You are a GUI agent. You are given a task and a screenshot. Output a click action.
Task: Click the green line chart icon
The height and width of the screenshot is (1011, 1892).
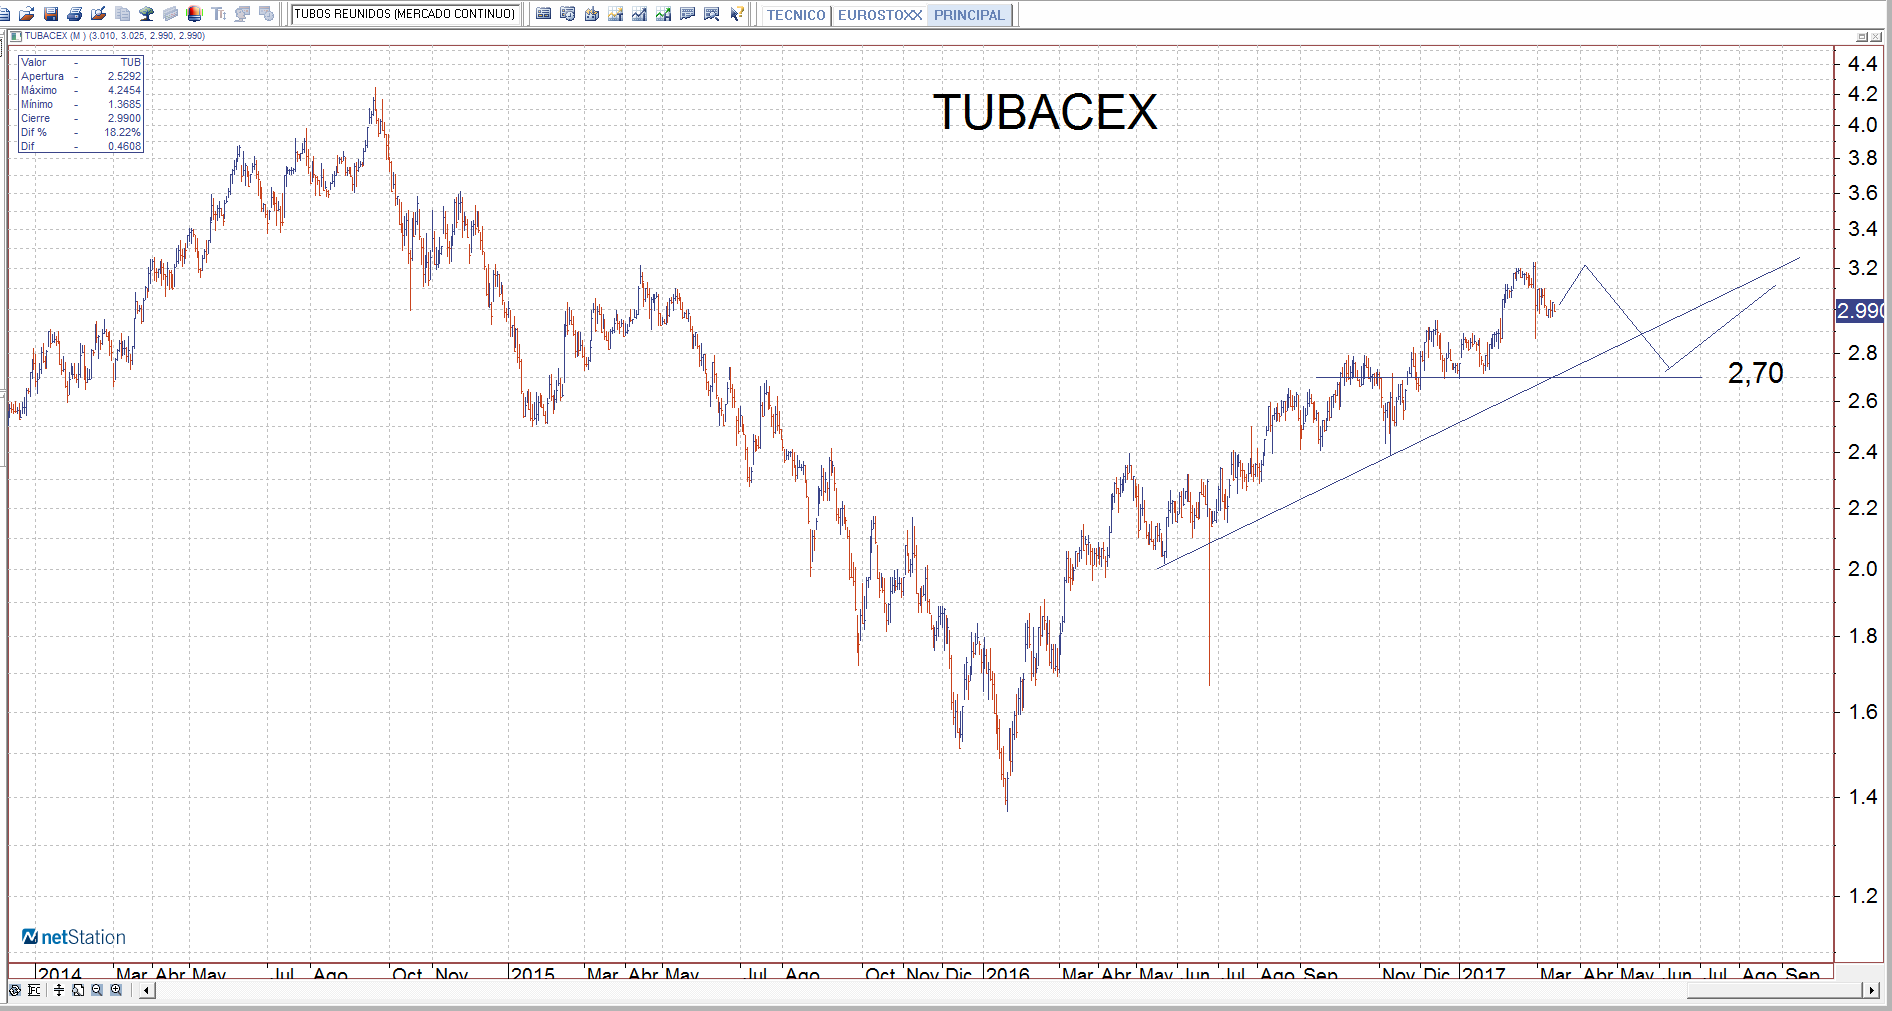point(664,14)
